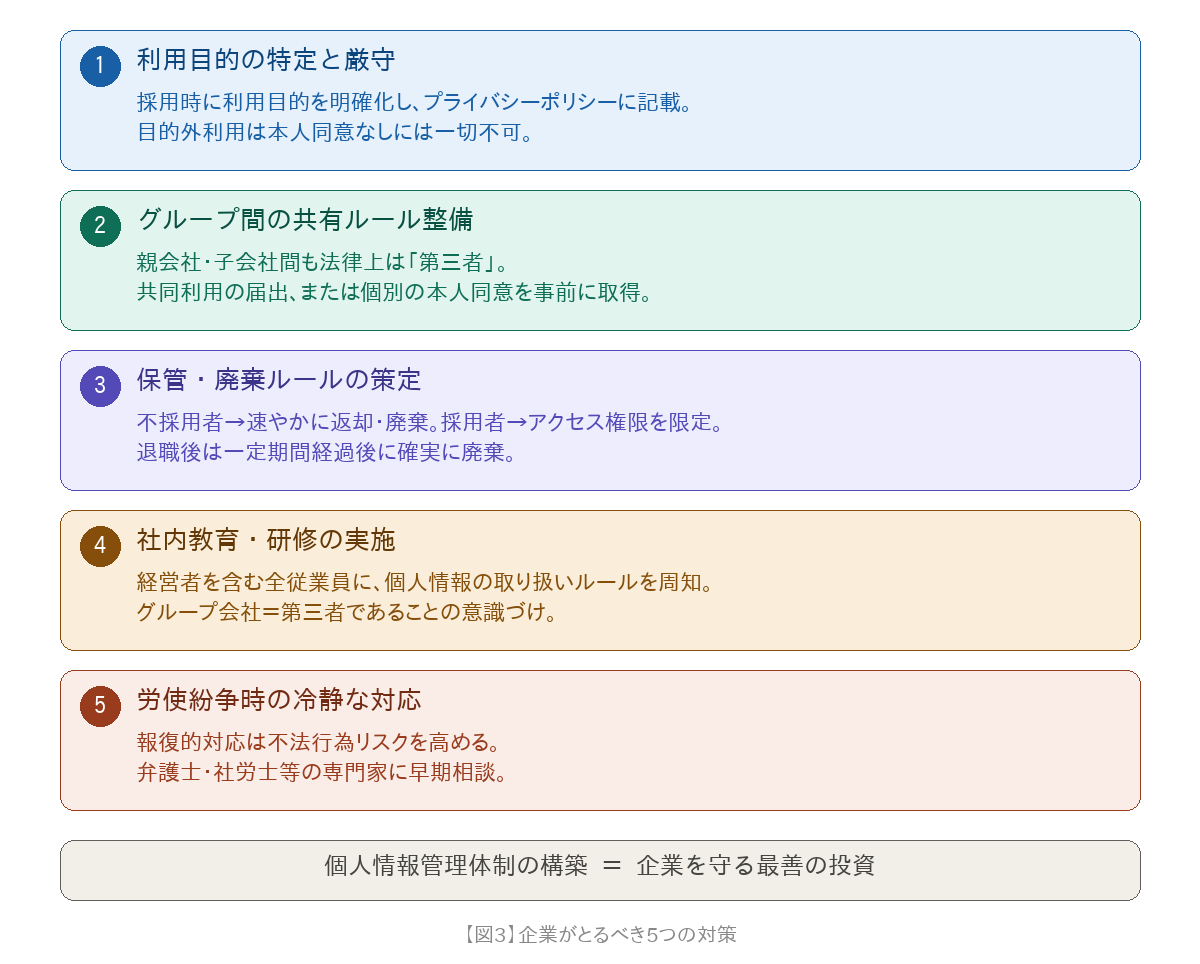Viewport: 1200px width, 964px height.
Task: Click the line starting with 不採用者→速やかに返却
Action: coord(430,423)
